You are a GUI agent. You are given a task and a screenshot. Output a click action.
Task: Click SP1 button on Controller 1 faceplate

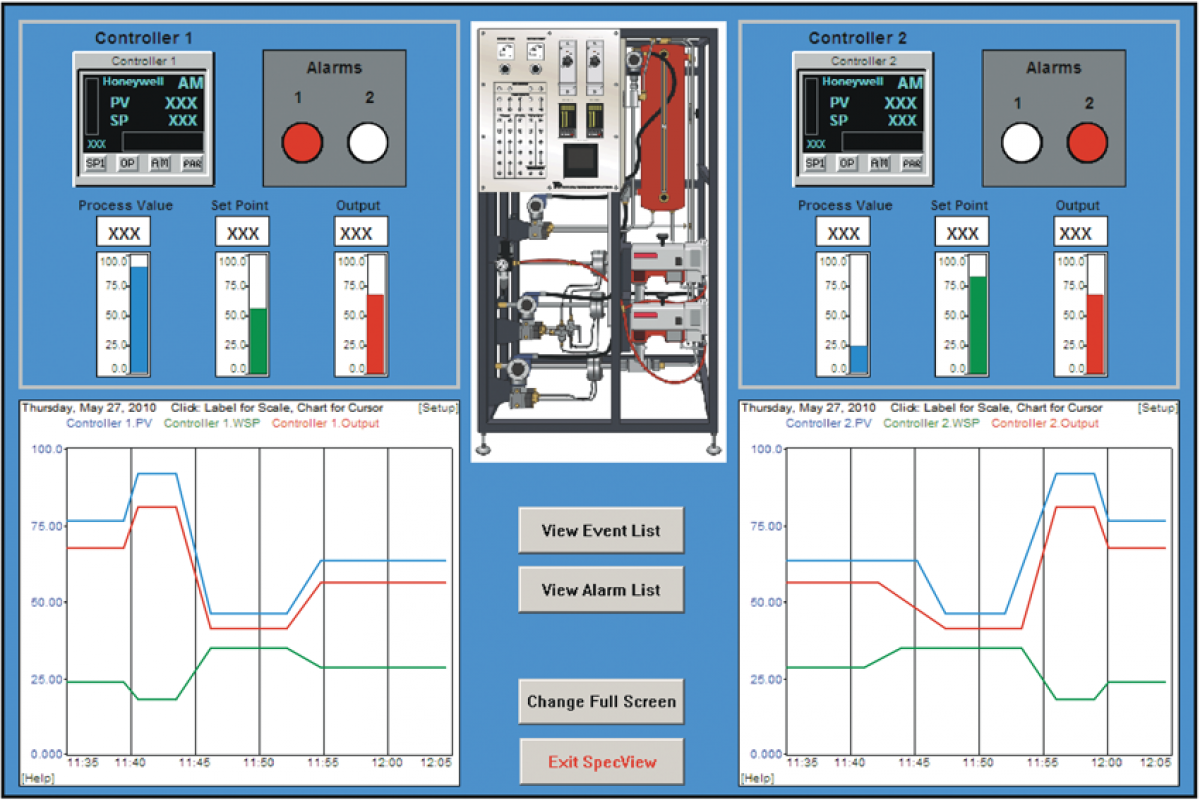coord(95,163)
